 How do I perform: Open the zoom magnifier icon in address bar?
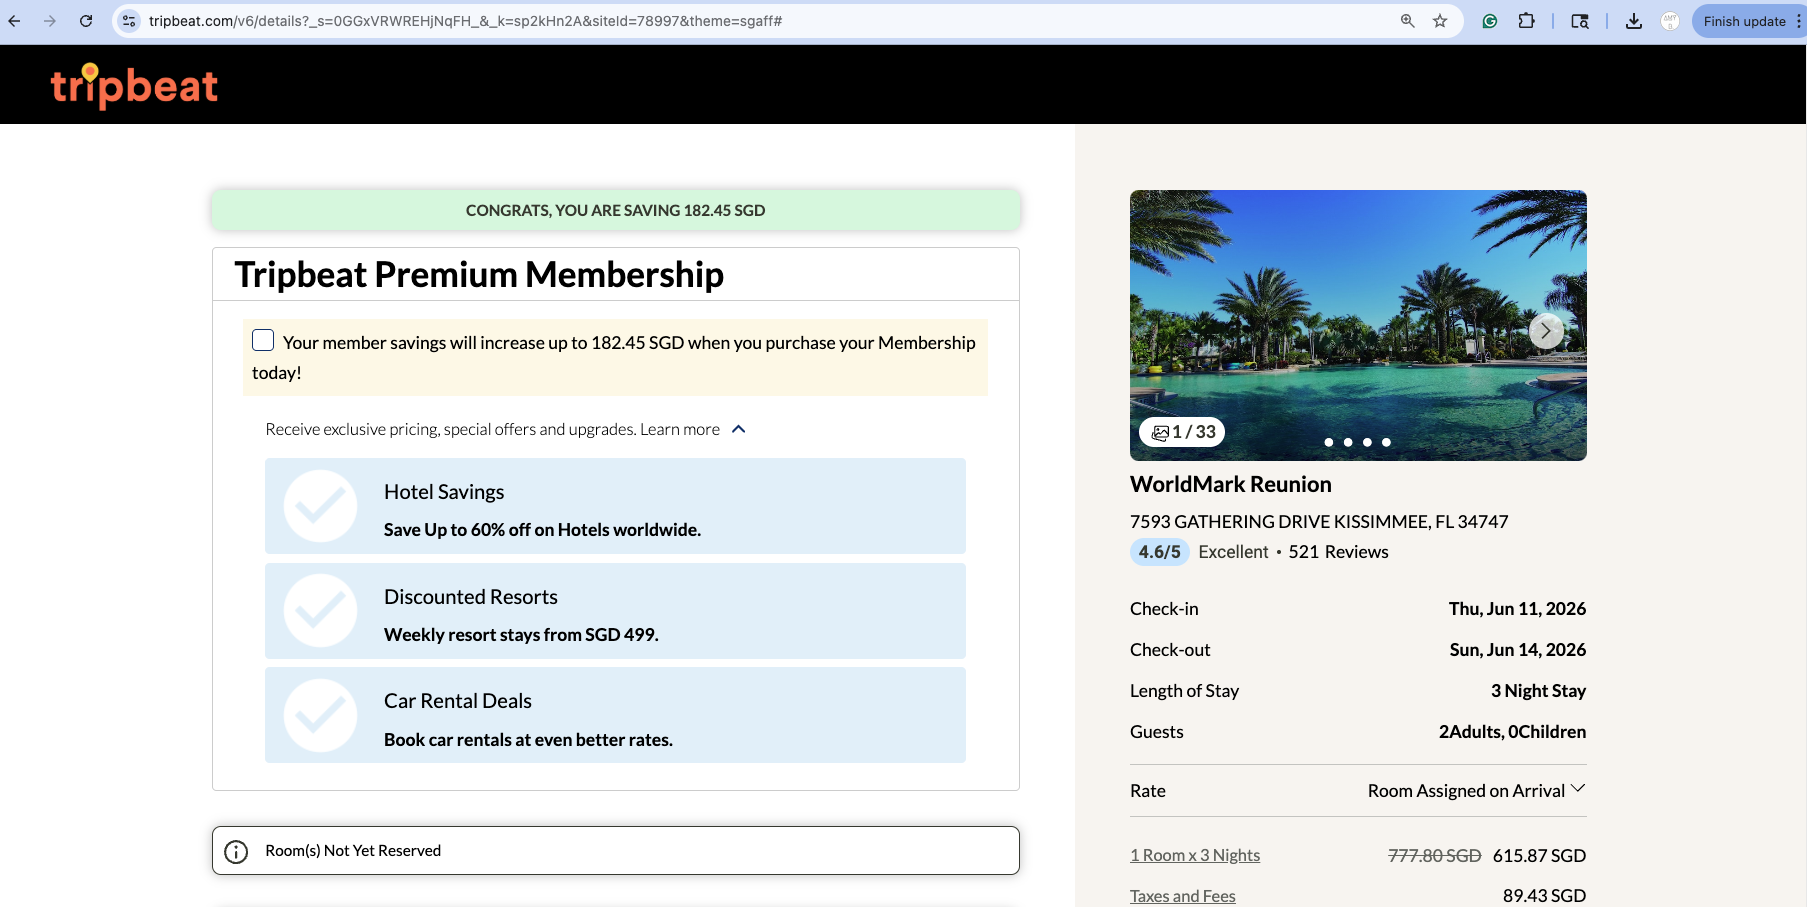[x=1408, y=21]
